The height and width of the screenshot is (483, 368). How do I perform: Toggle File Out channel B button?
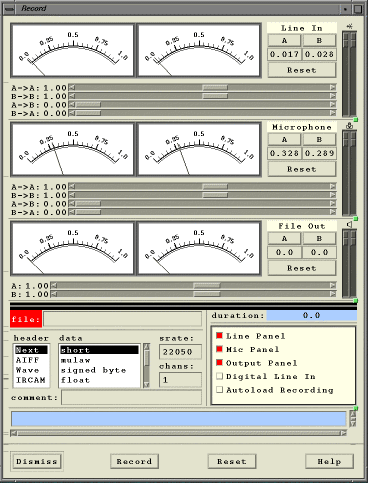click(319, 238)
